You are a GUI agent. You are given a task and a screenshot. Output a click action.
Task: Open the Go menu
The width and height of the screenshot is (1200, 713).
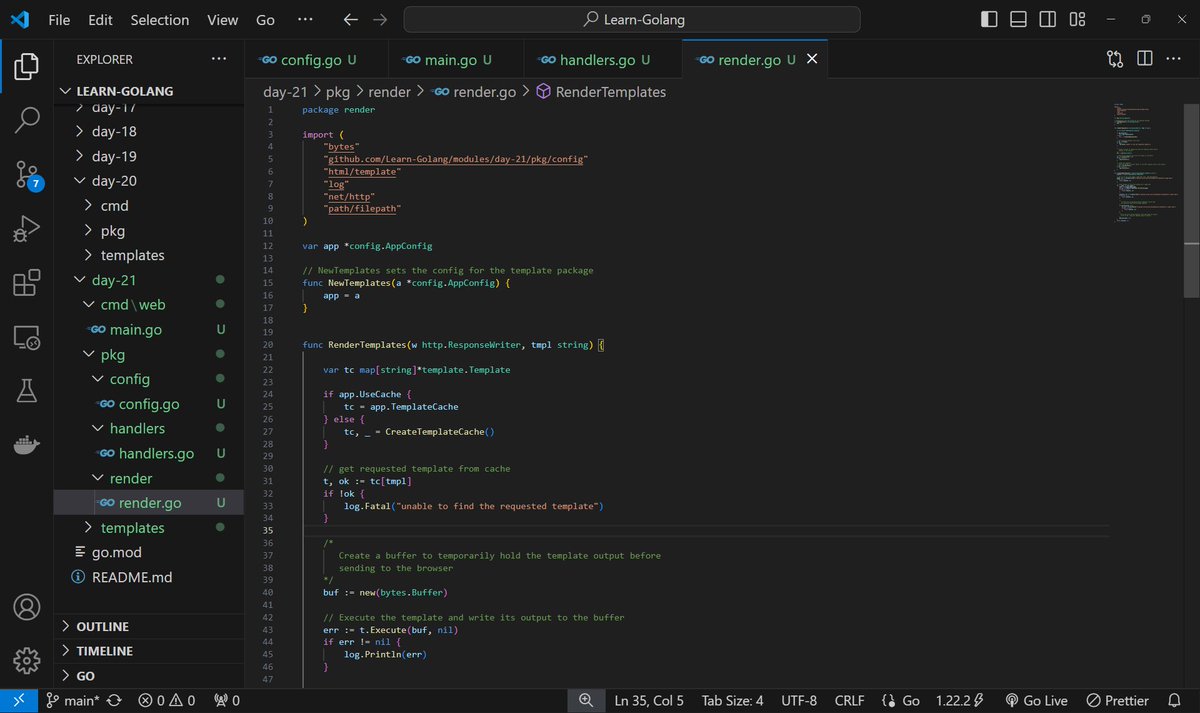tap(265, 19)
